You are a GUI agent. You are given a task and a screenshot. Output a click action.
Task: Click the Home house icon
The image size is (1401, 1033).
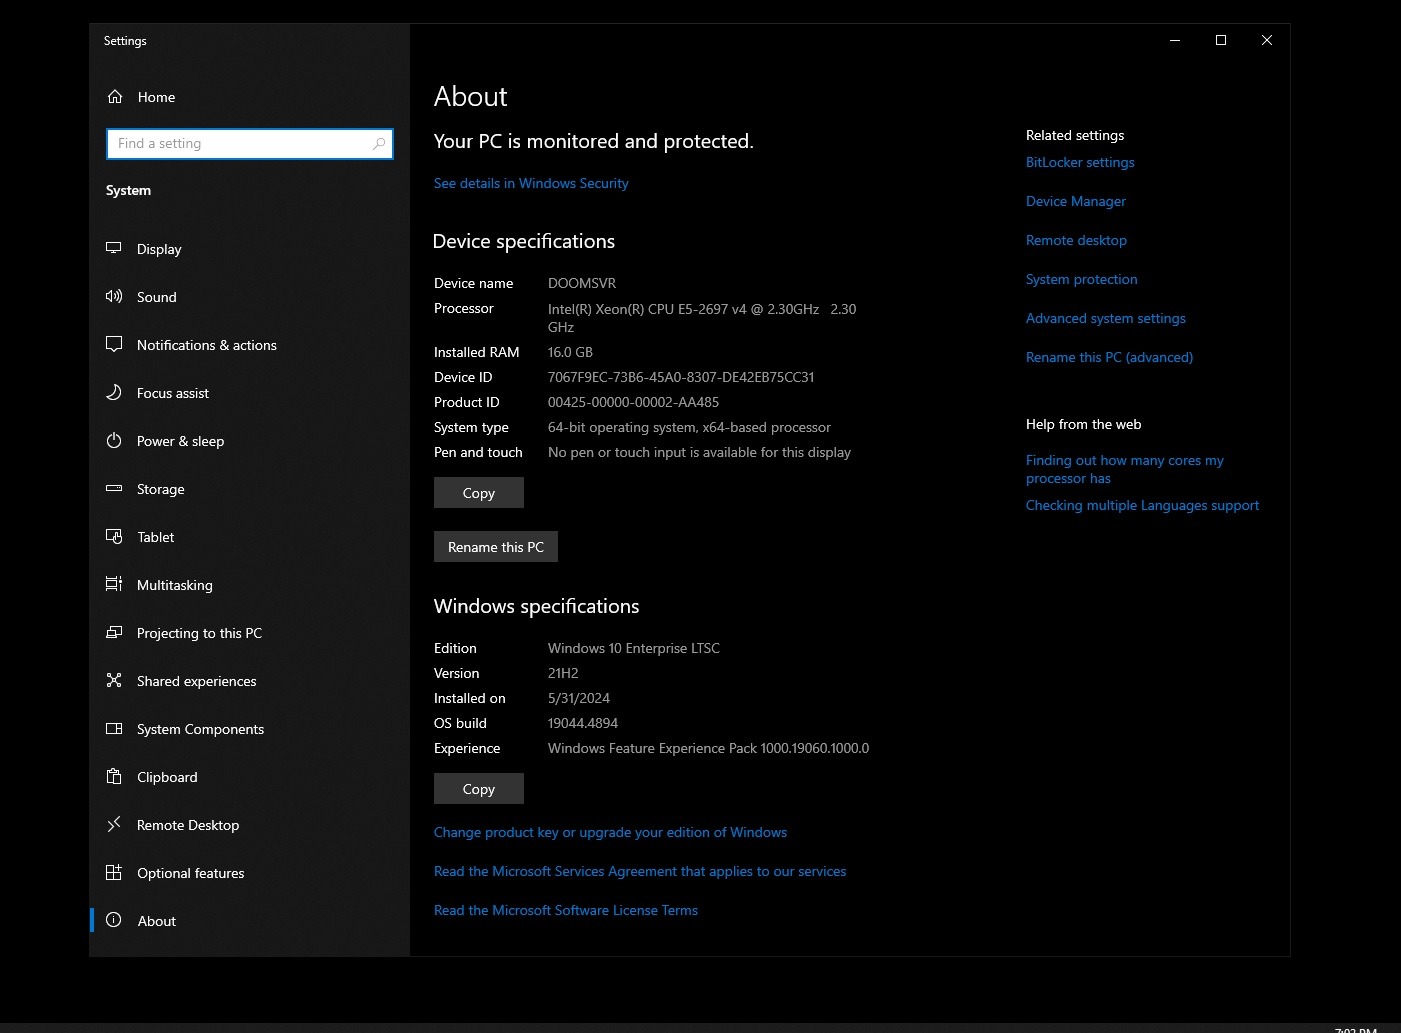pyautogui.click(x=115, y=97)
